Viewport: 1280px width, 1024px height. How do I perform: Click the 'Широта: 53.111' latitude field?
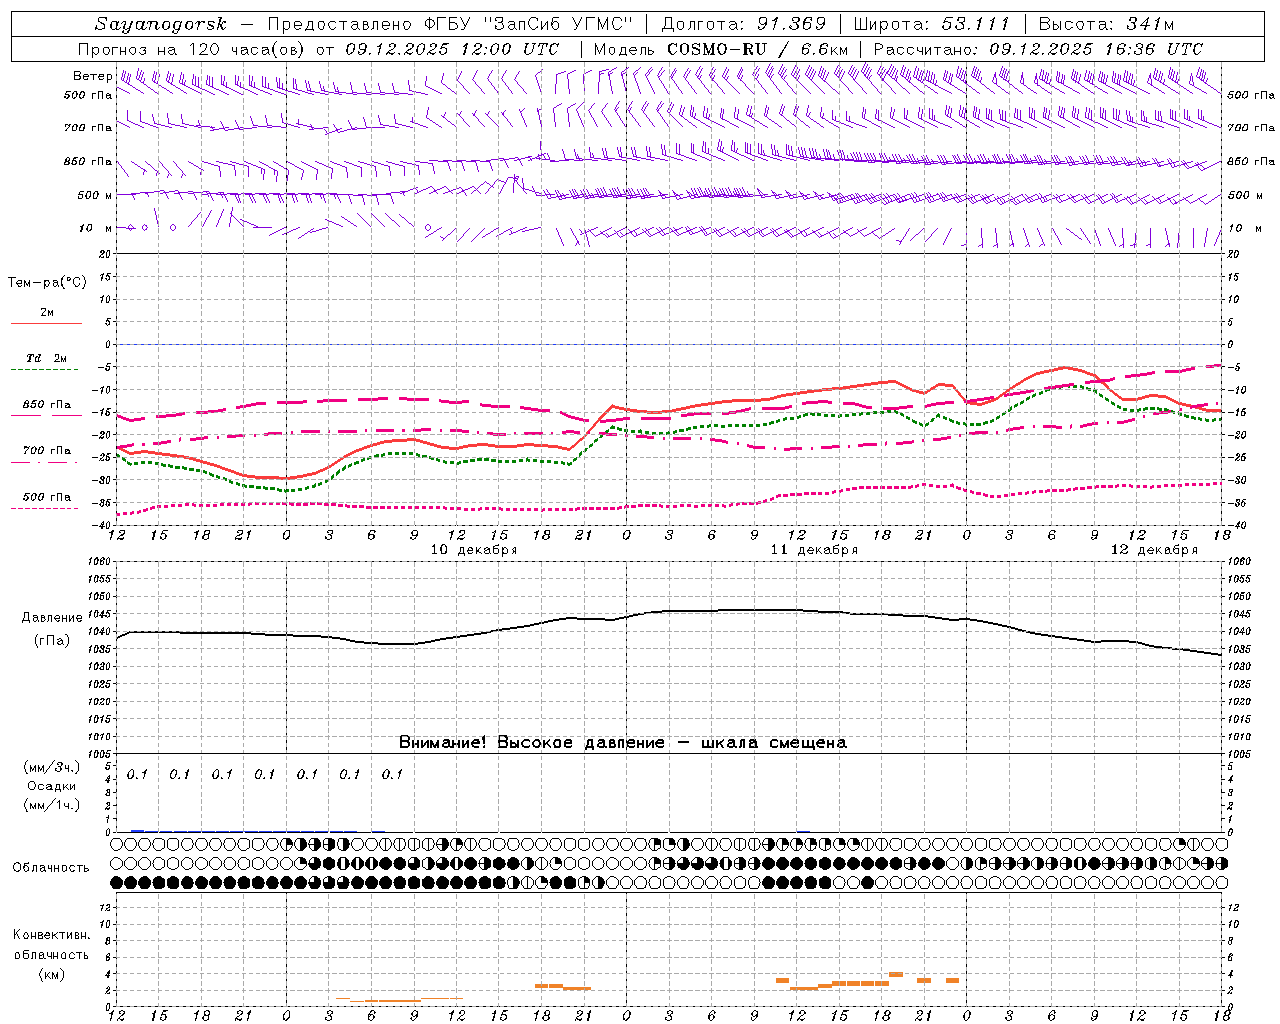tap(932, 24)
